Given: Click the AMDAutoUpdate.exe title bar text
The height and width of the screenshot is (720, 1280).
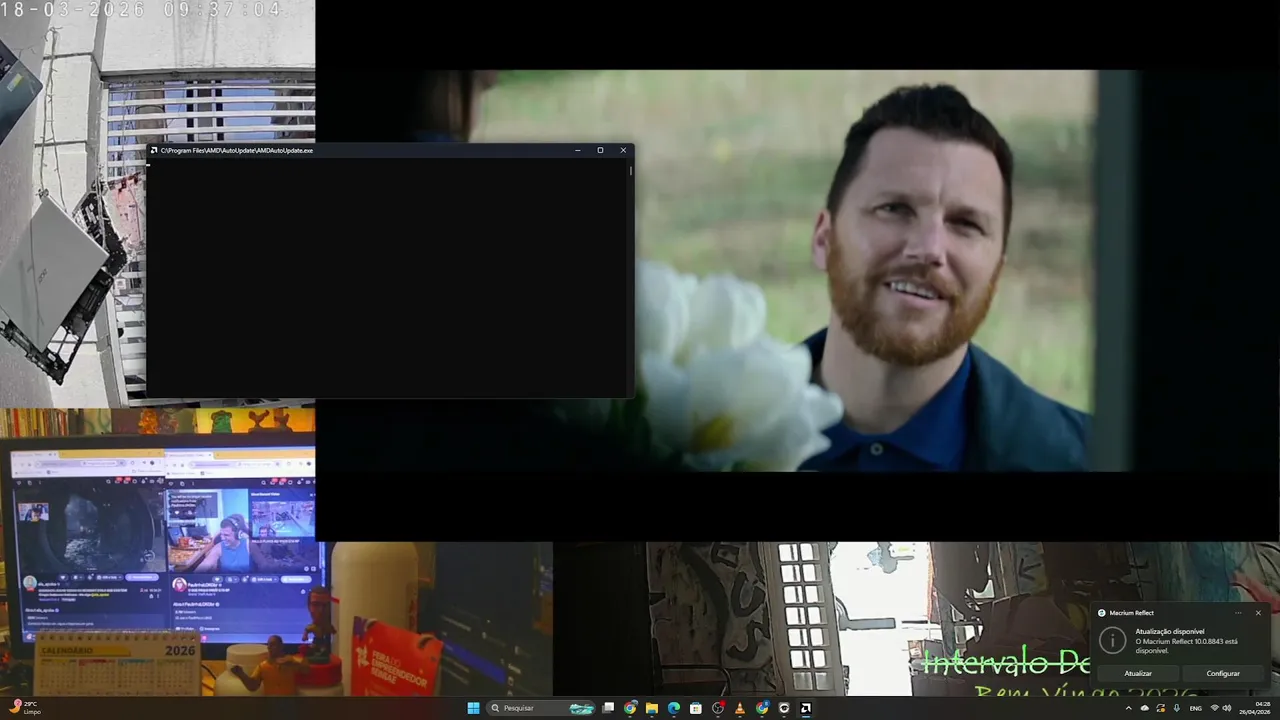Looking at the screenshot, I should click(x=237, y=150).
